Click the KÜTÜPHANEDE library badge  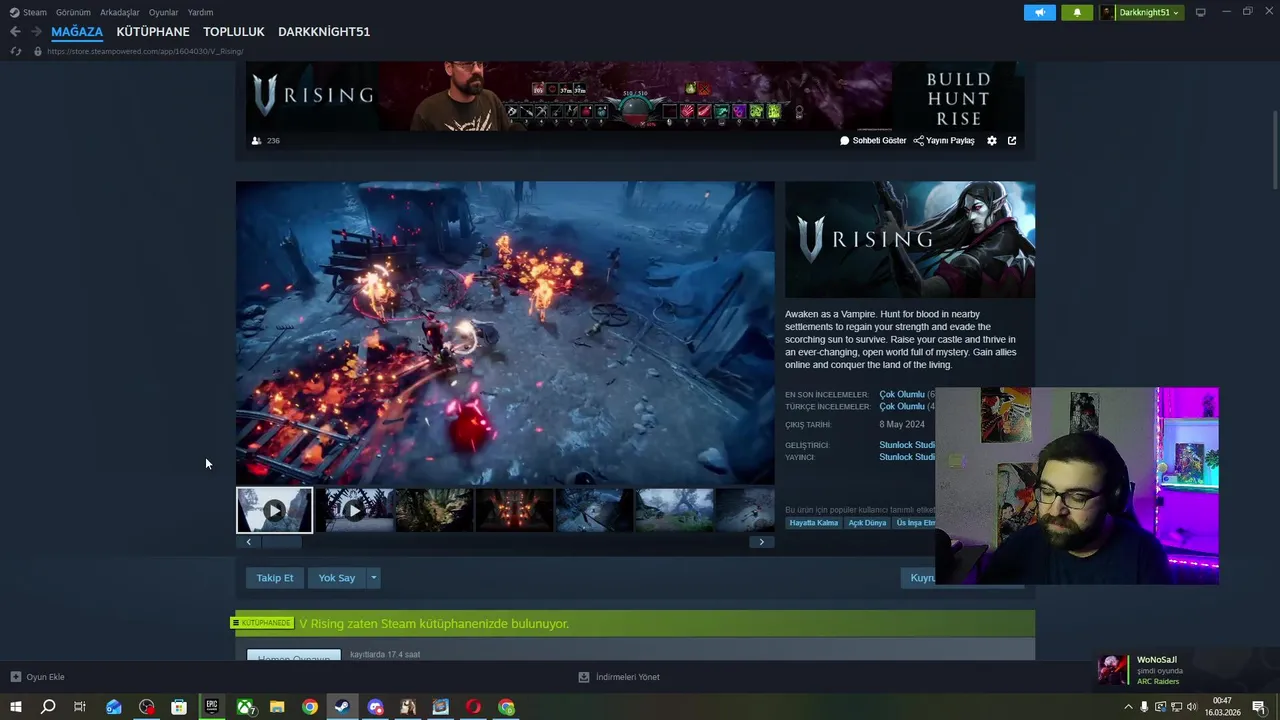tap(263, 623)
